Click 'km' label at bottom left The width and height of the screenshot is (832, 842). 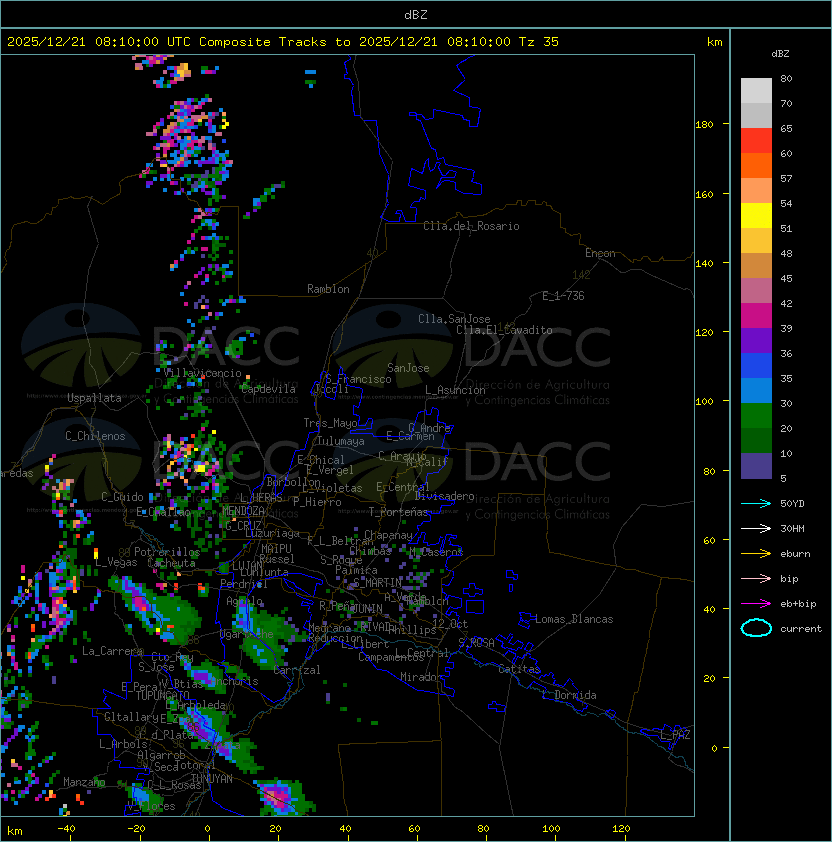15,831
